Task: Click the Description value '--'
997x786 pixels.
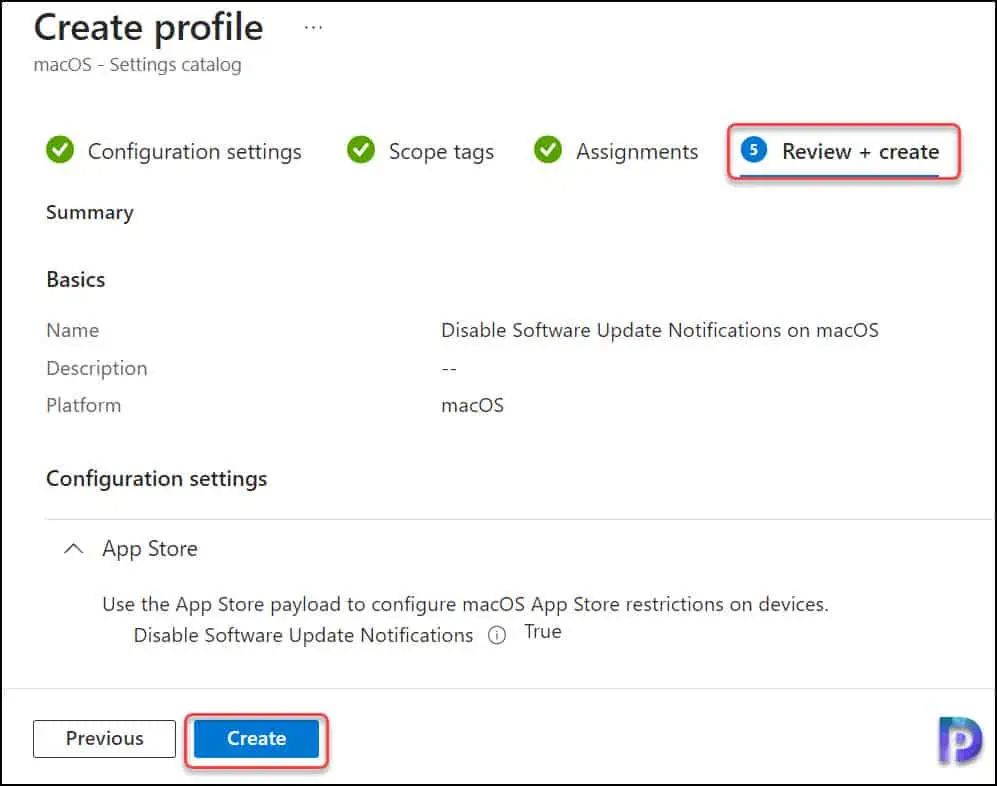Action: point(449,368)
